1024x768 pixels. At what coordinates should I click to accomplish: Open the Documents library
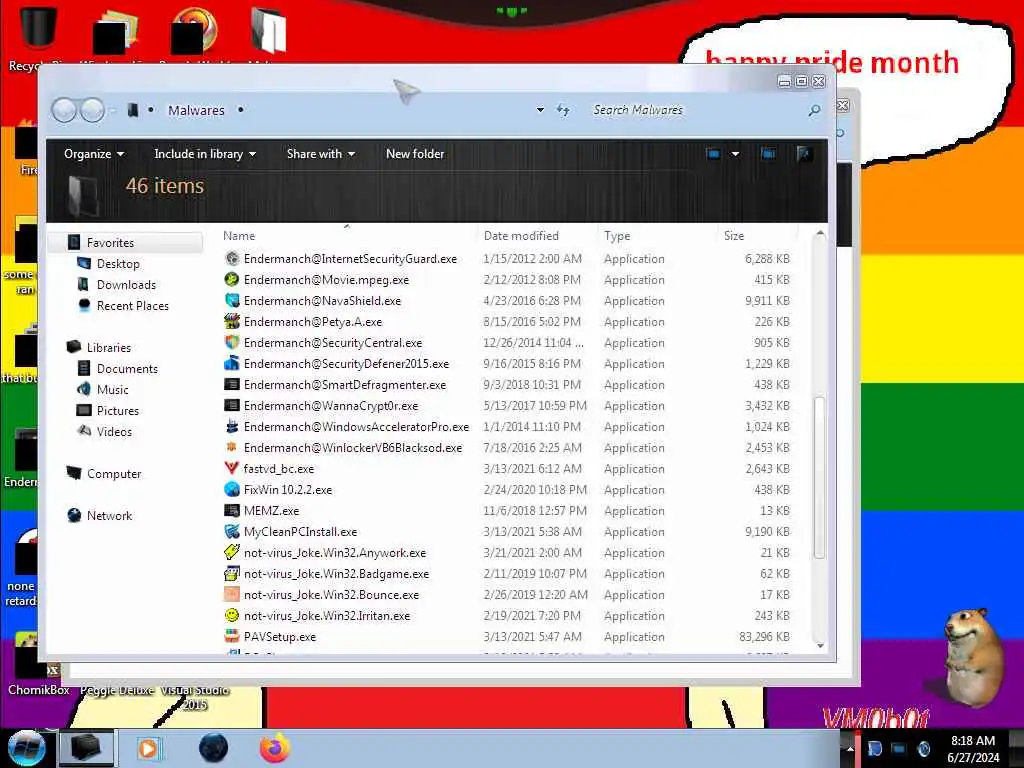[127, 368]
